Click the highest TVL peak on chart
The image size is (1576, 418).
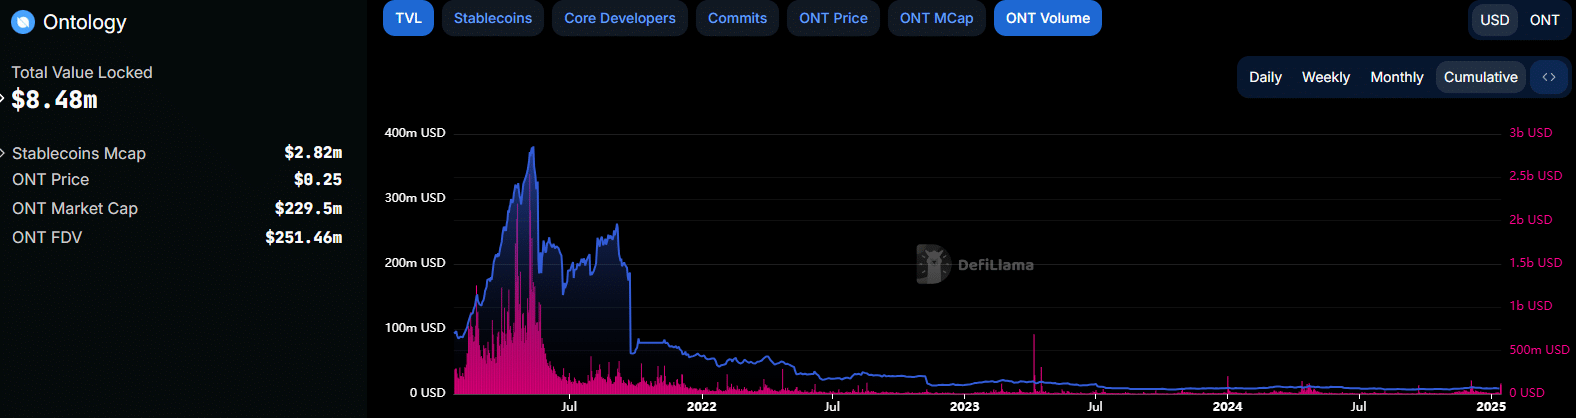click(x=533, y=149)
